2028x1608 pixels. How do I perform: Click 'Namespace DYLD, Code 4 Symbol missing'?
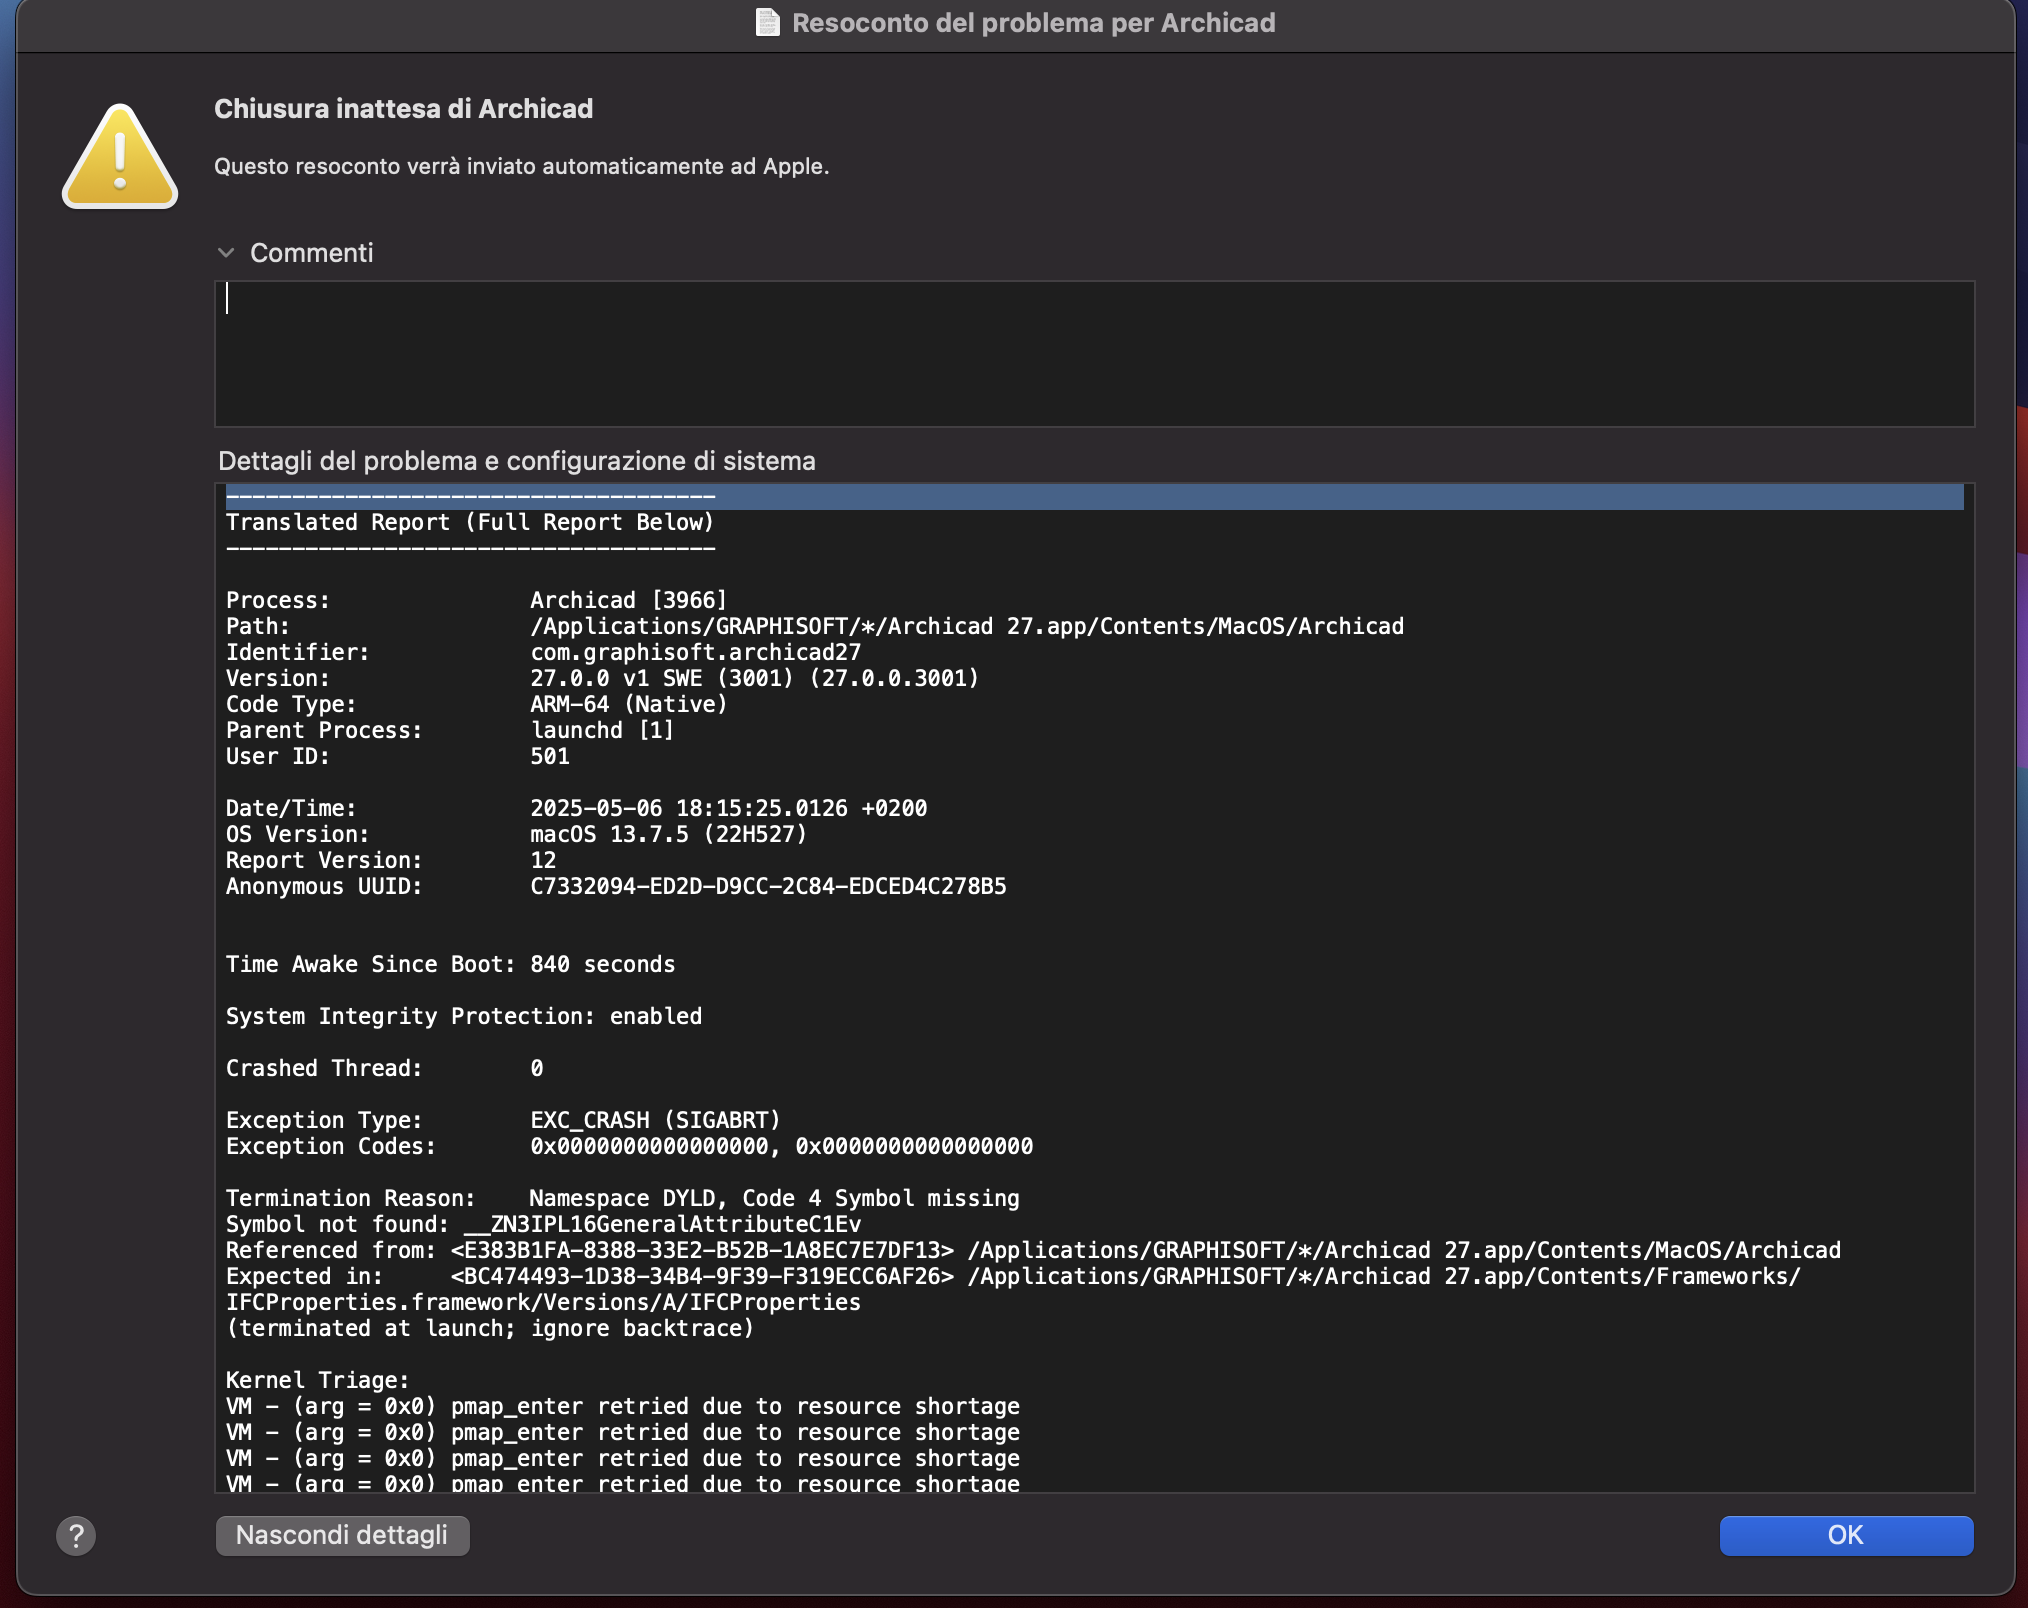coord(774,1198)
